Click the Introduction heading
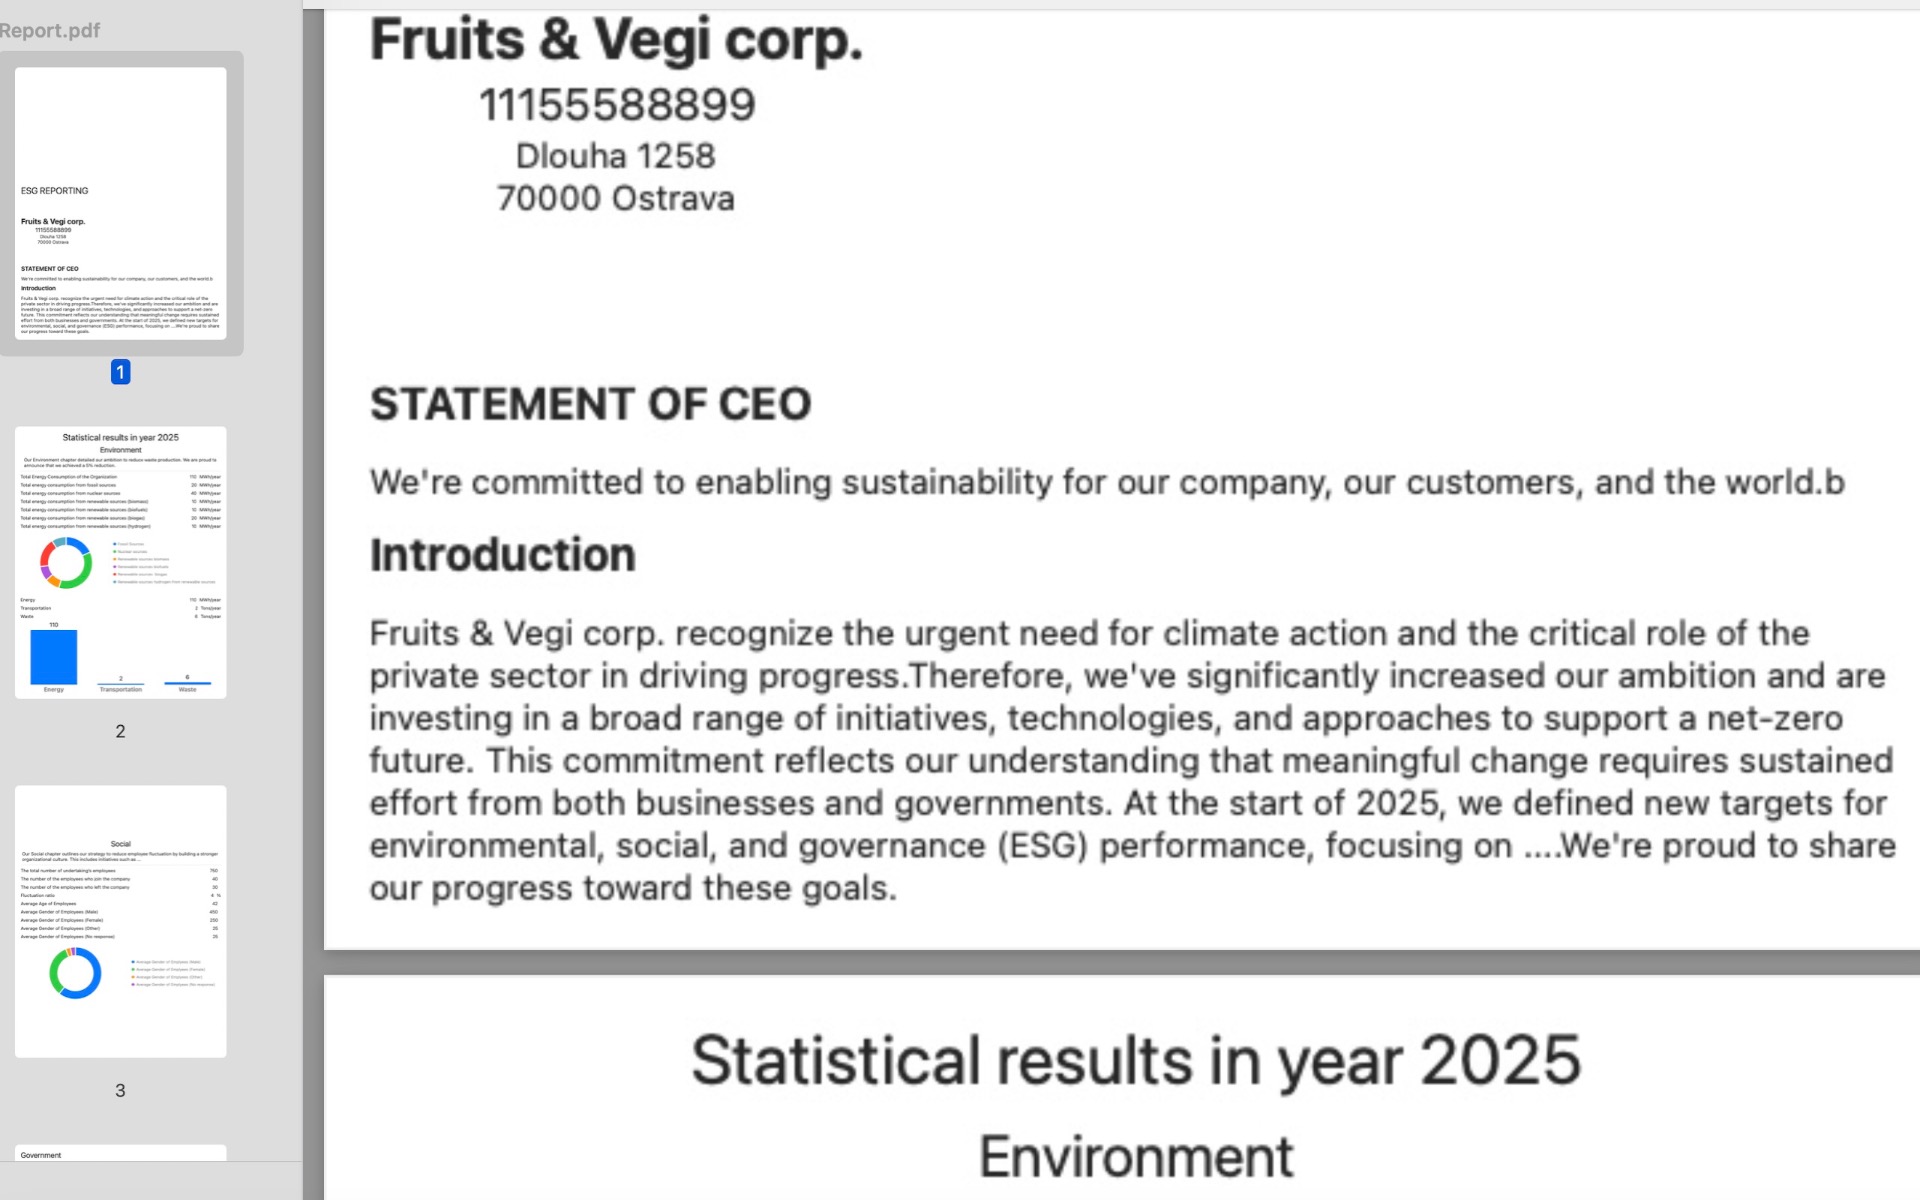This screenshot has height=1200, width=1920. pyautogui.click(x=502, y=555)
